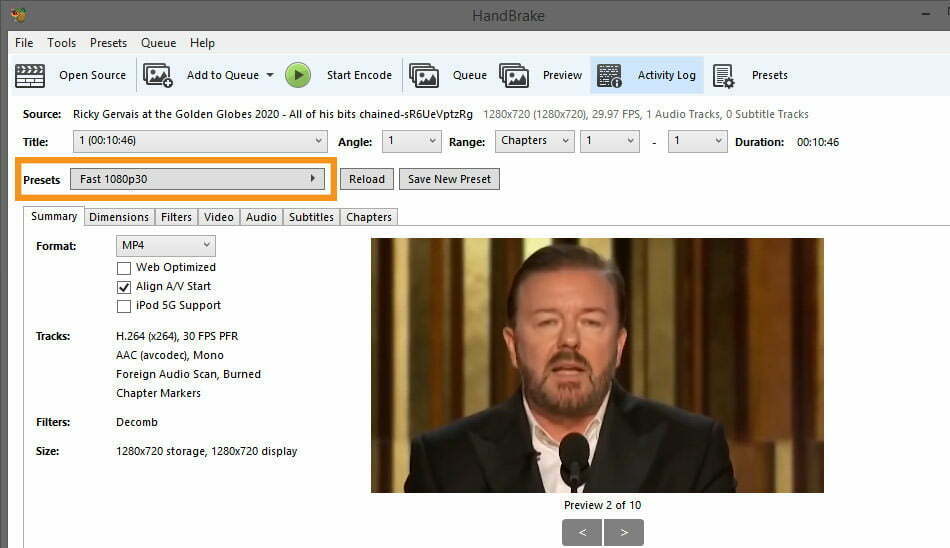
Task: Minimize the HandBrake window
Action: point(926,14)
